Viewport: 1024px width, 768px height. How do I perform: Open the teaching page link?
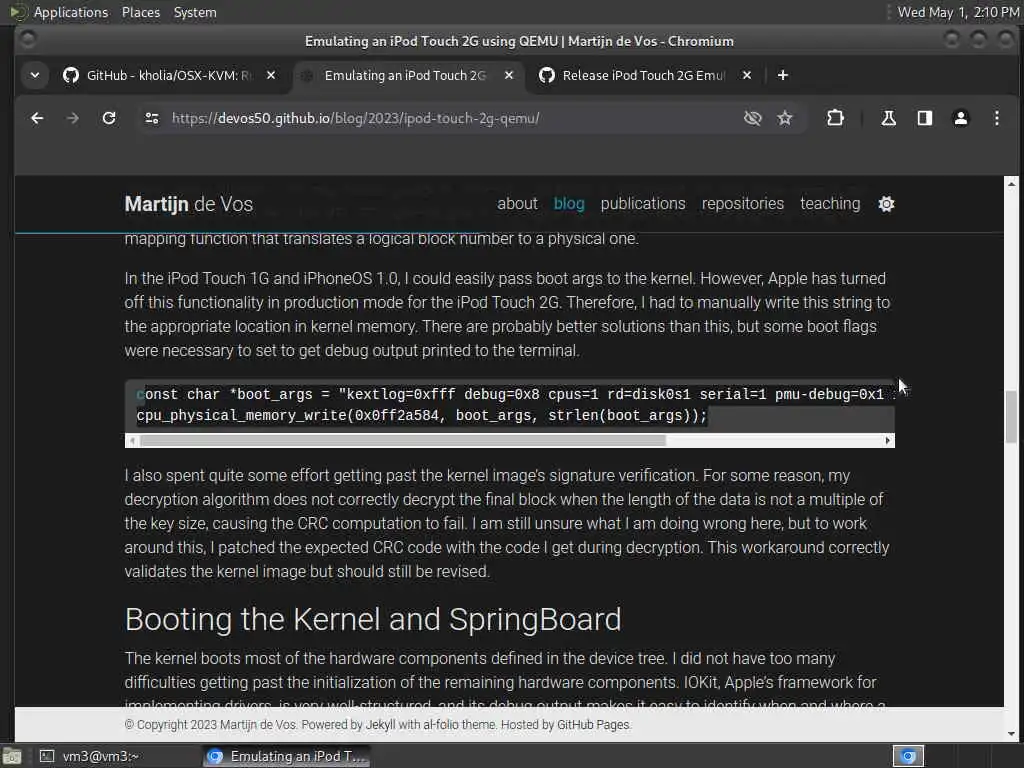click(x=830, y=204)
